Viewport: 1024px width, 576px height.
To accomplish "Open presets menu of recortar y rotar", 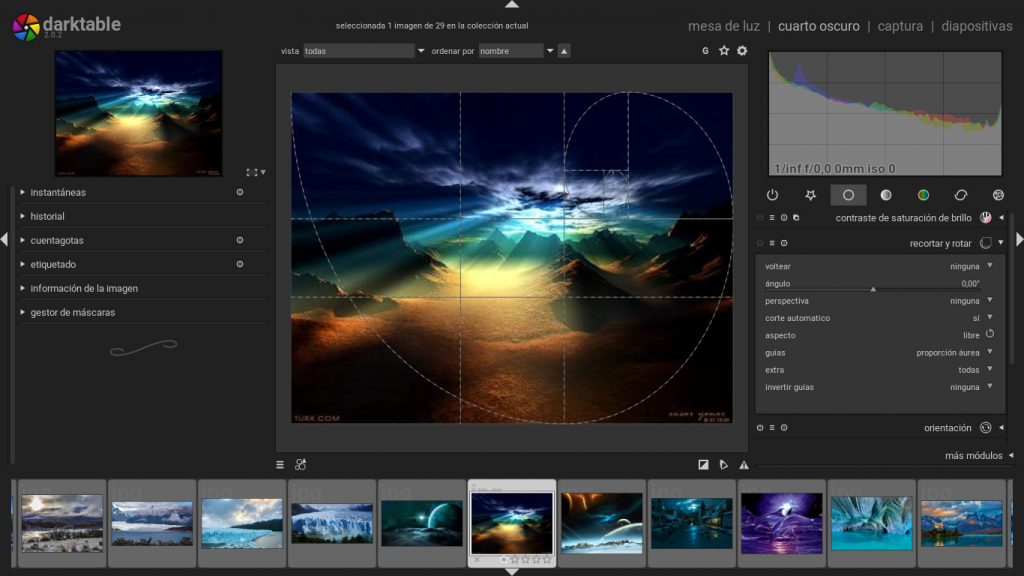I will (772, 243).
